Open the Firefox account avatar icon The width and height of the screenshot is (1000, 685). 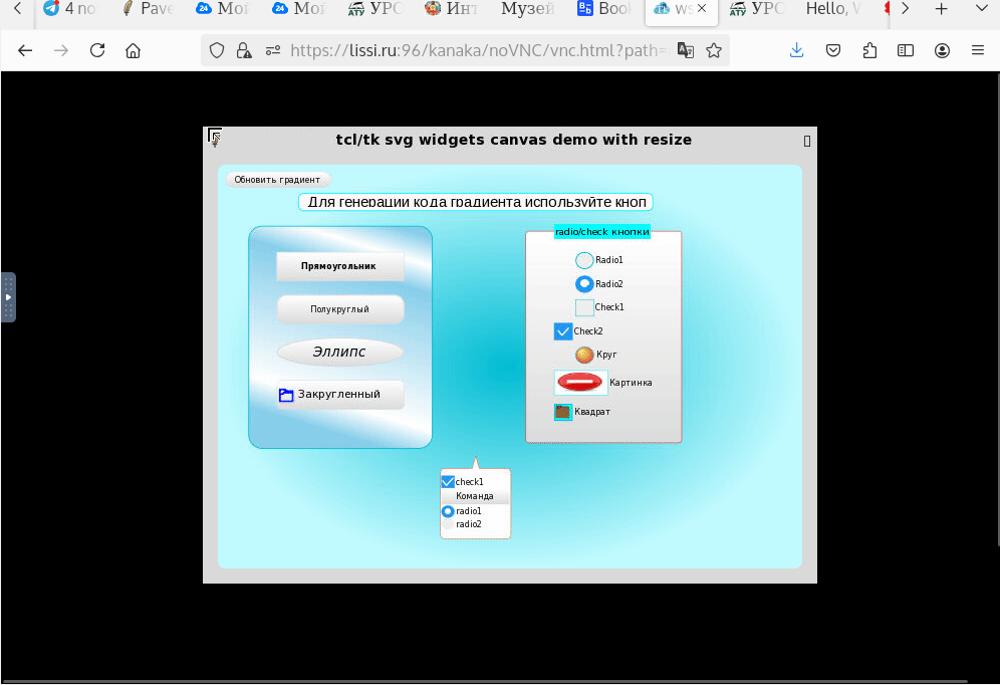942,50
